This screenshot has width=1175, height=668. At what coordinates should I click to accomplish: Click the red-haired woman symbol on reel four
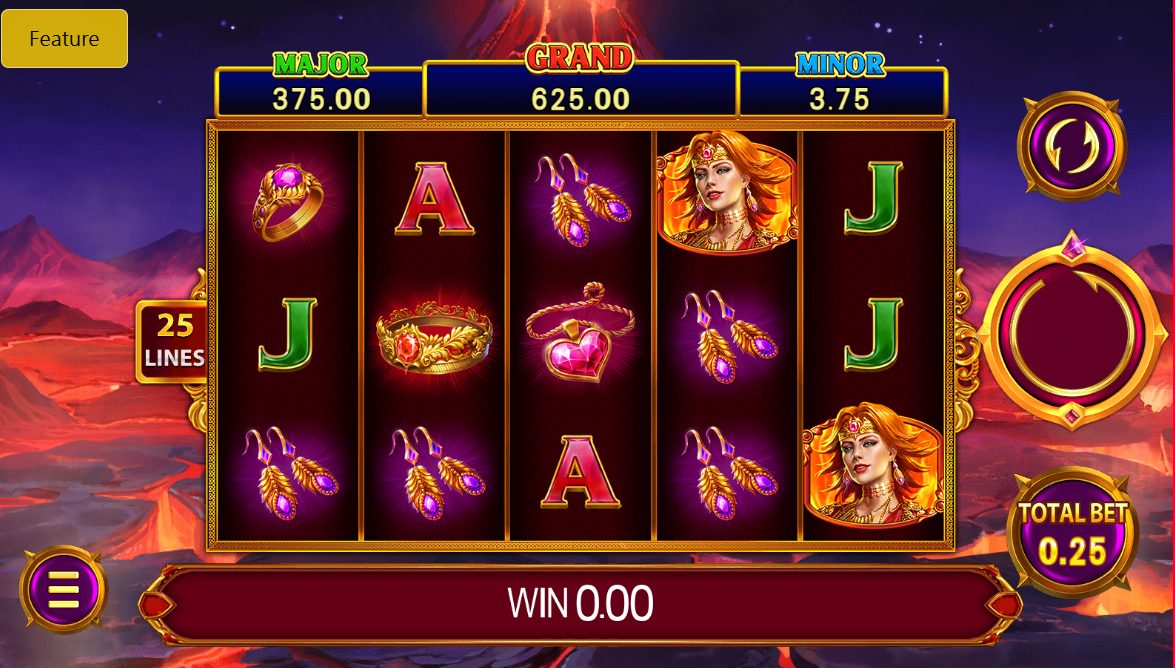tap(726, 193)
